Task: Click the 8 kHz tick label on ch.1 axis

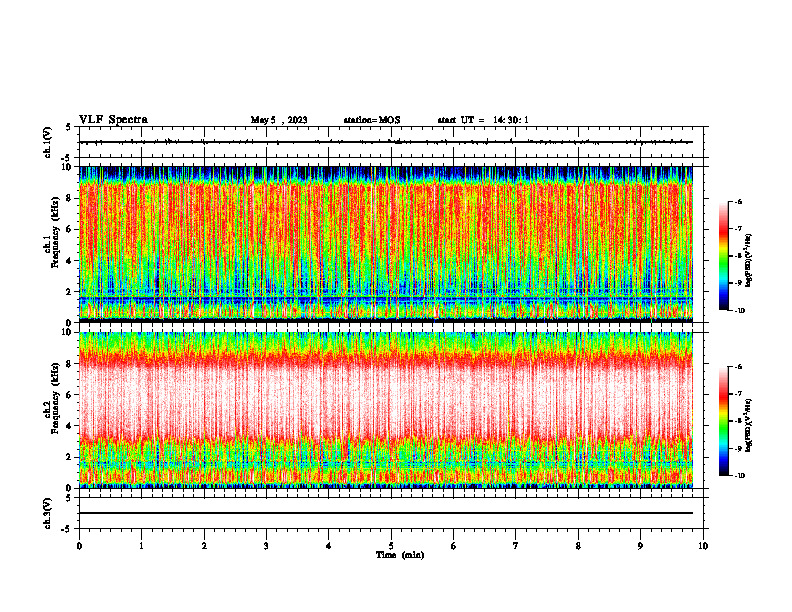Action: coord(70,198)
